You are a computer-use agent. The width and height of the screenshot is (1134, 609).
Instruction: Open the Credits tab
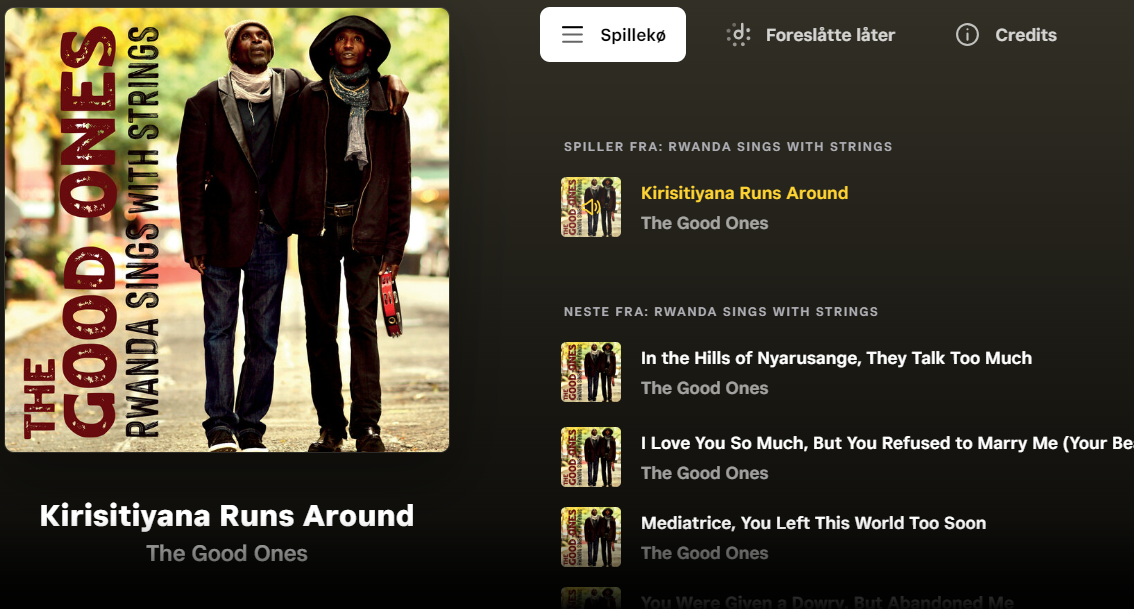1006,35
